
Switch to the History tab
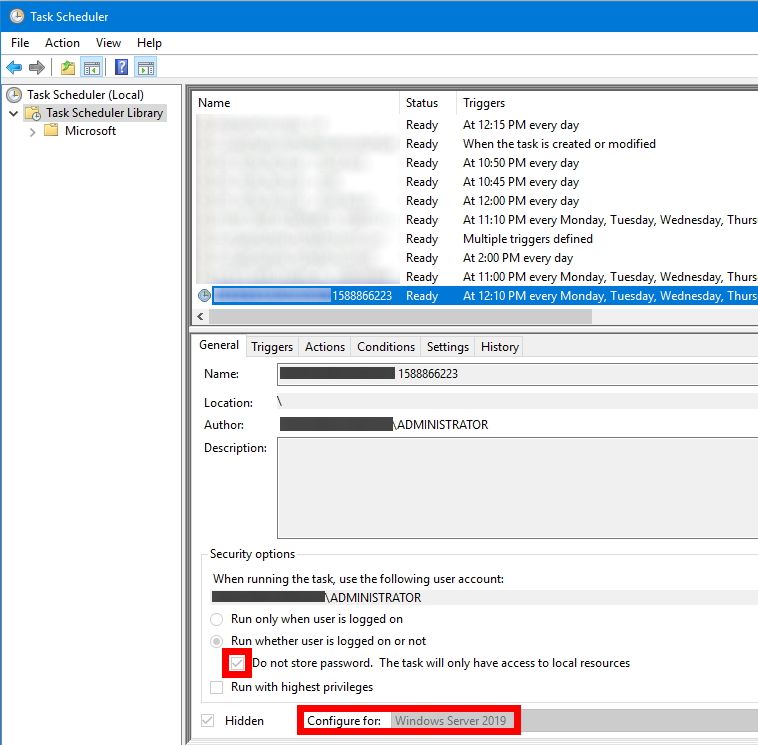point(499,347)
